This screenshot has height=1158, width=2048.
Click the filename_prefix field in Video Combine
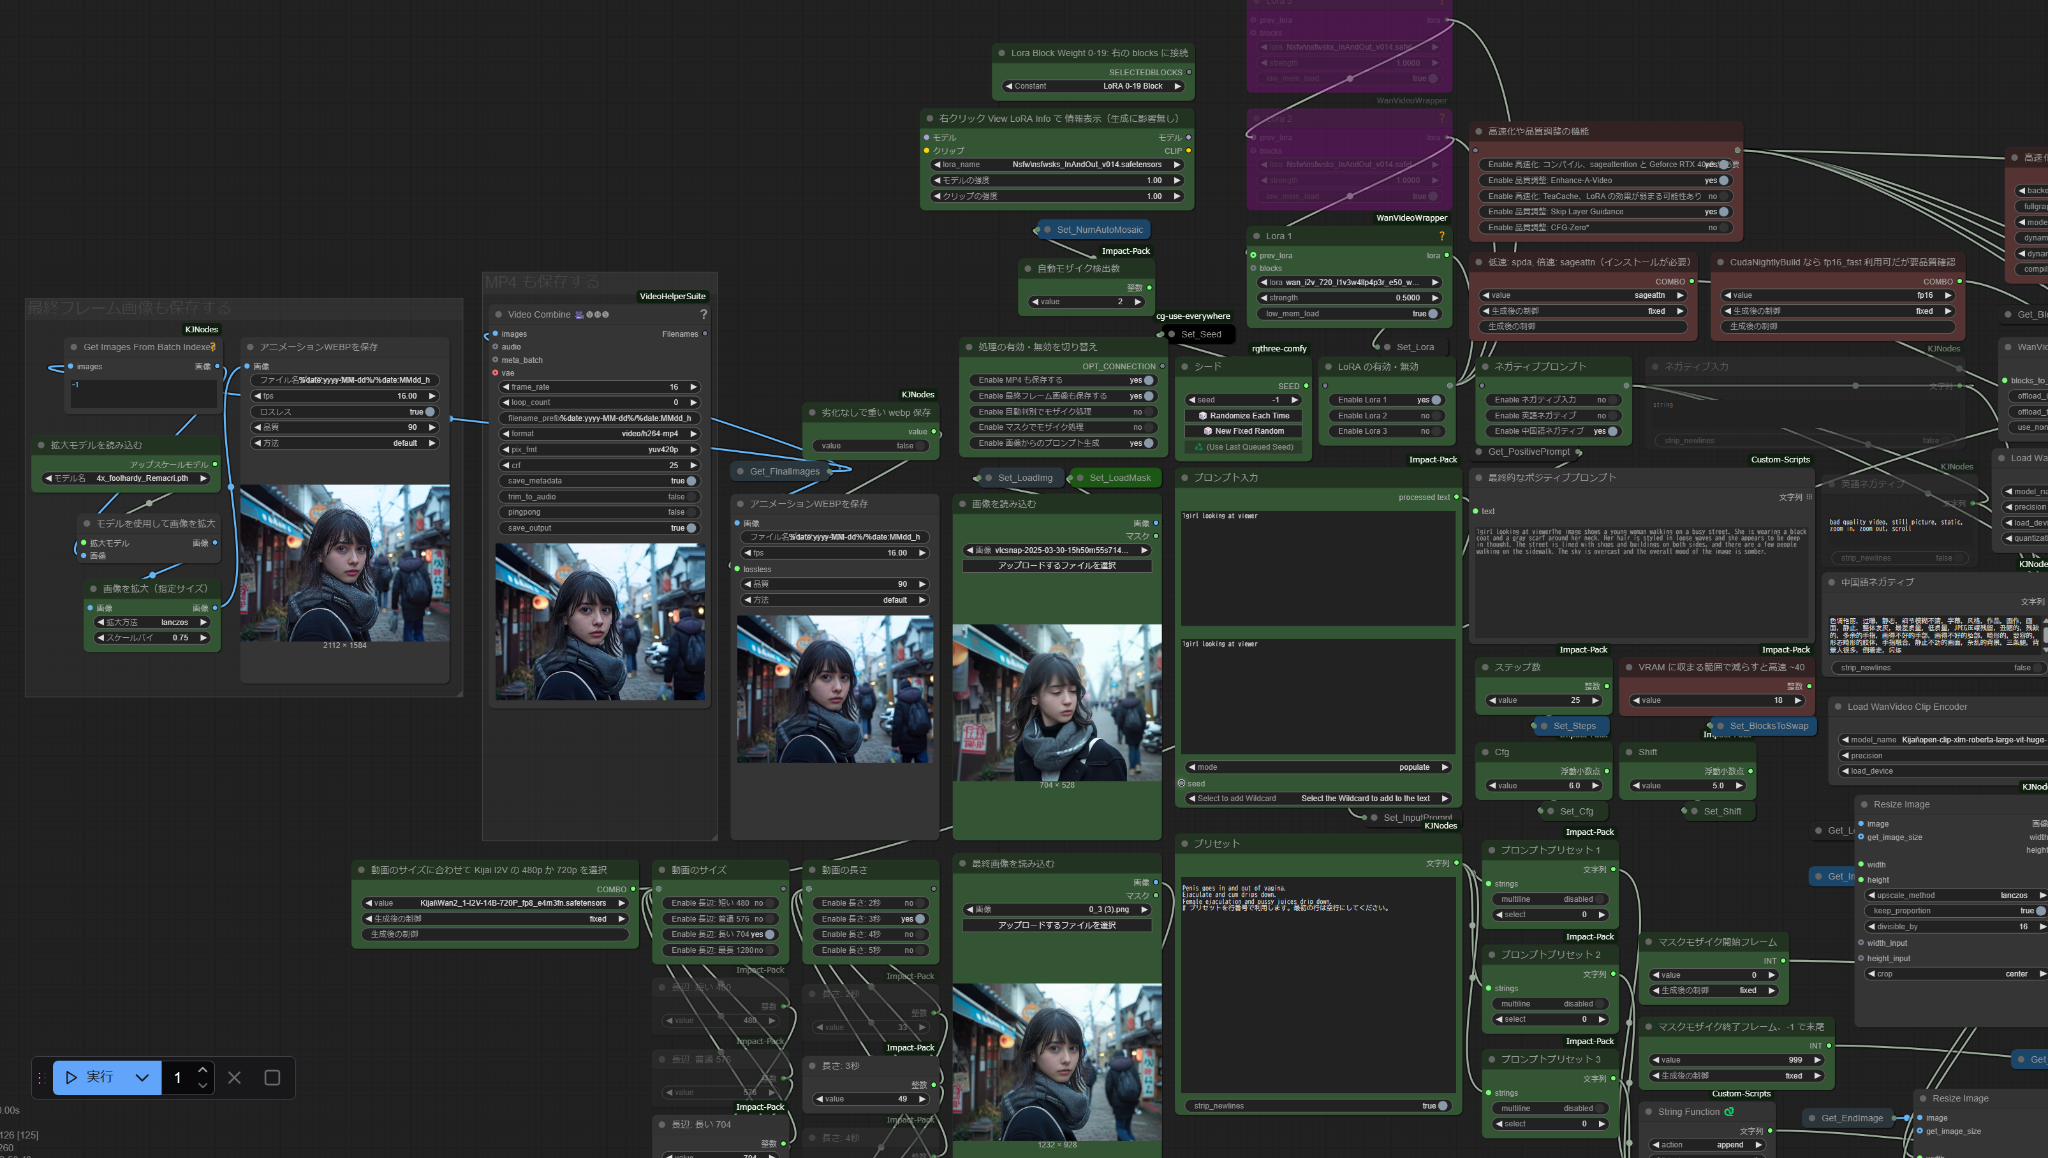pos(599,418)
